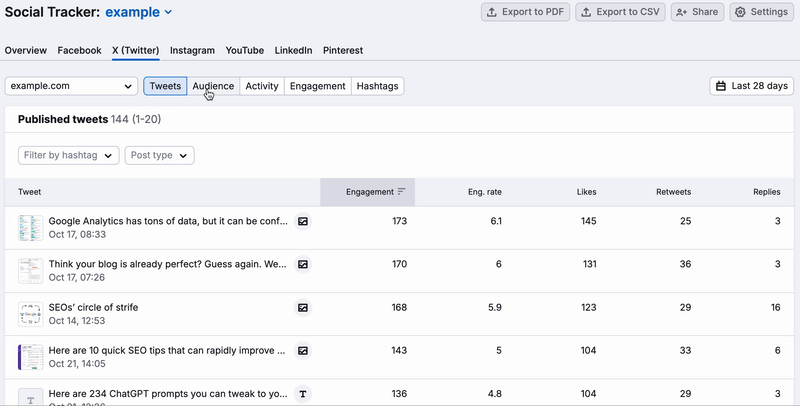
Task: Click the 'Oct 14, 12:53' date
Action: coord(77,321)
